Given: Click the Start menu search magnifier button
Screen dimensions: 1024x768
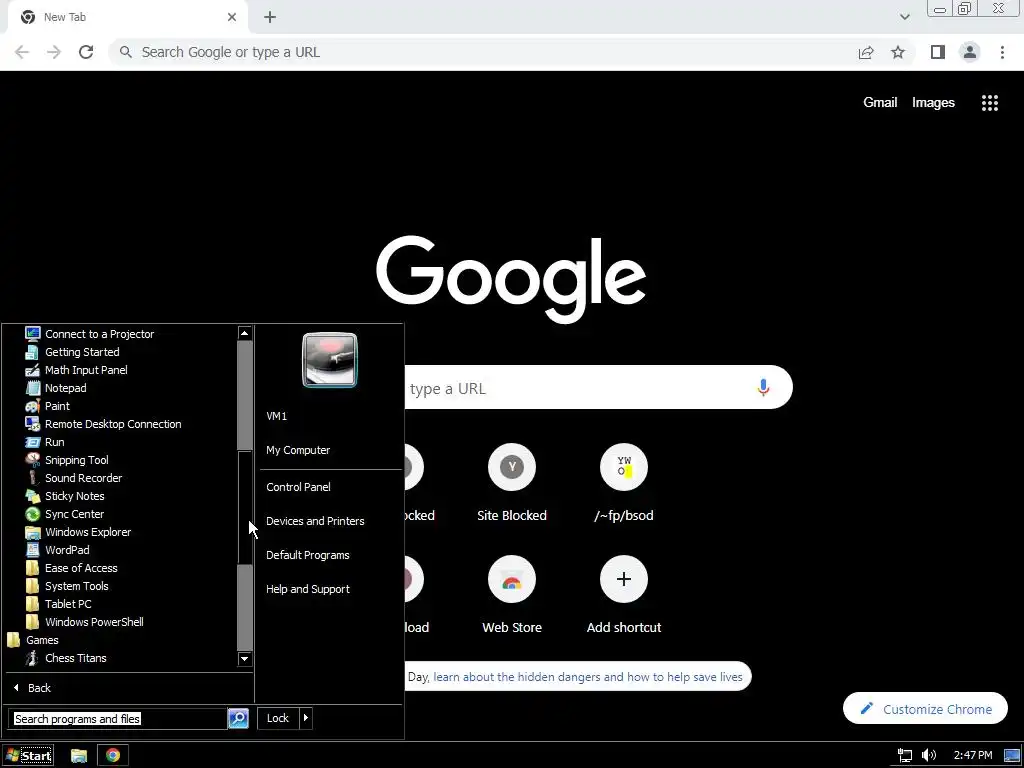Looking at the screenshot, I should (238, 719).
